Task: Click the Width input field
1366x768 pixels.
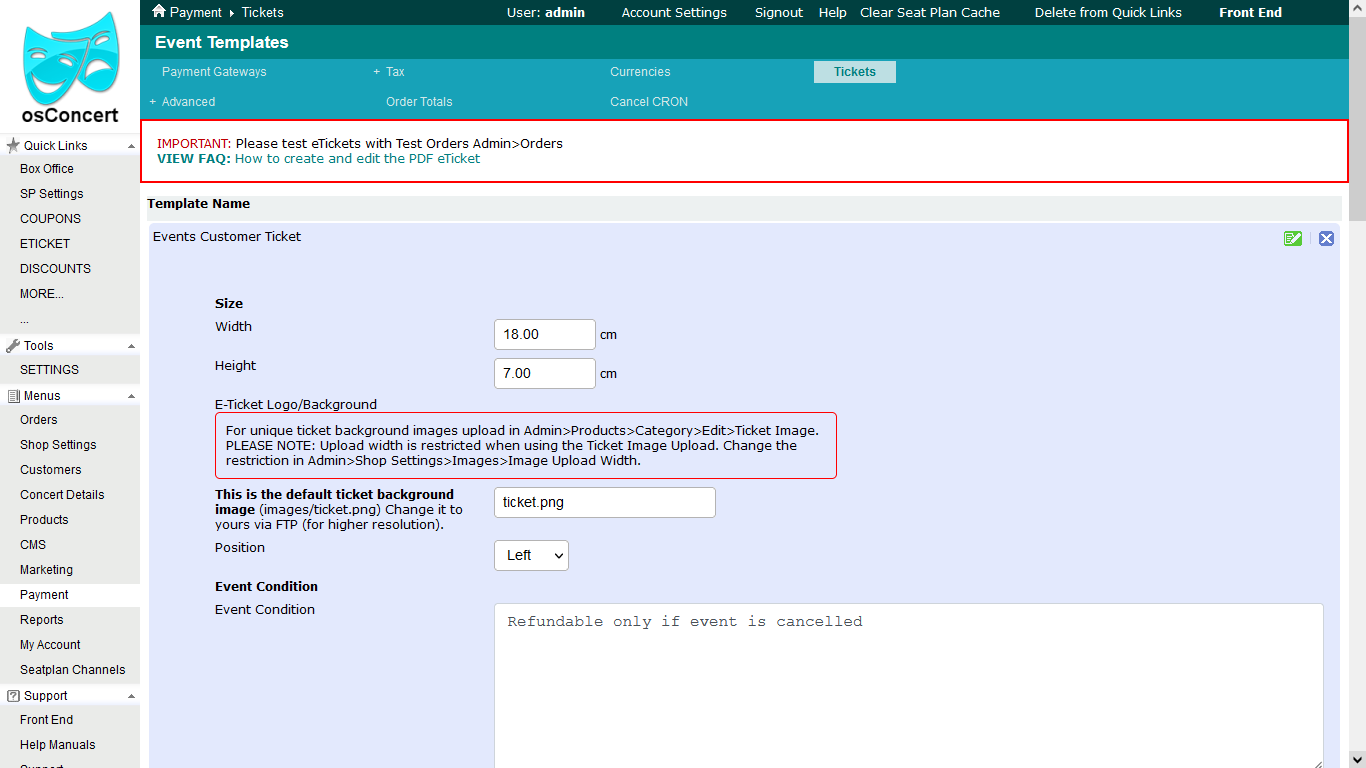Action: point(545,335)
